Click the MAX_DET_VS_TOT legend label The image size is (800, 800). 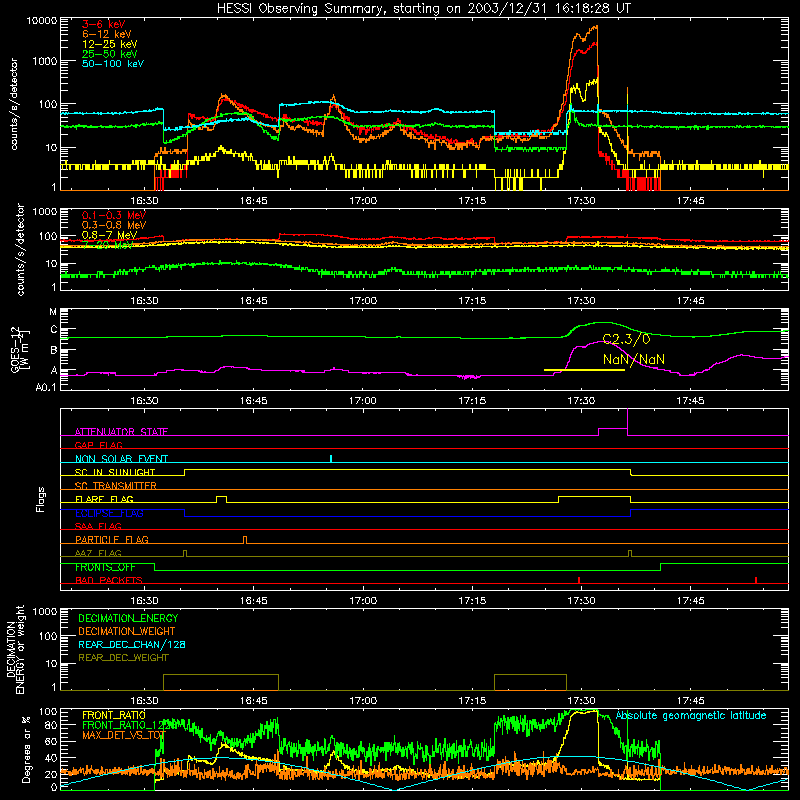(x=124, y=735)
